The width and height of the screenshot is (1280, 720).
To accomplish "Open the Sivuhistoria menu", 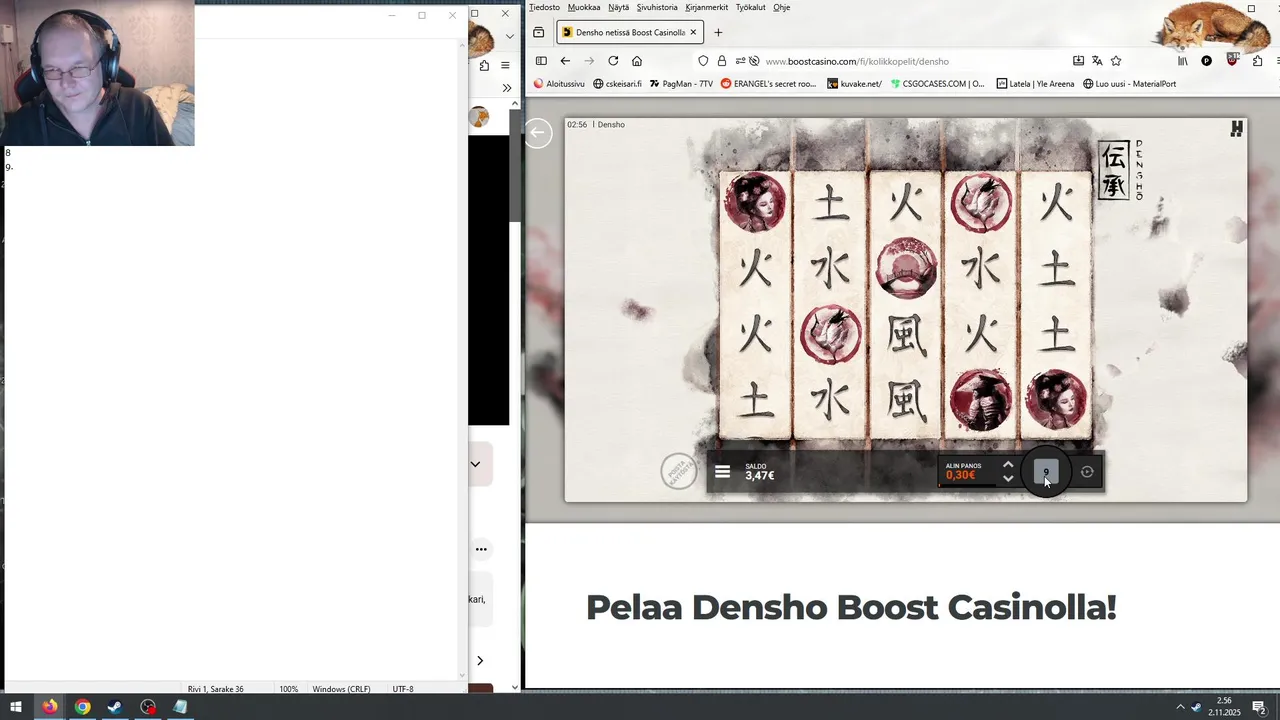I will (657, 7).
